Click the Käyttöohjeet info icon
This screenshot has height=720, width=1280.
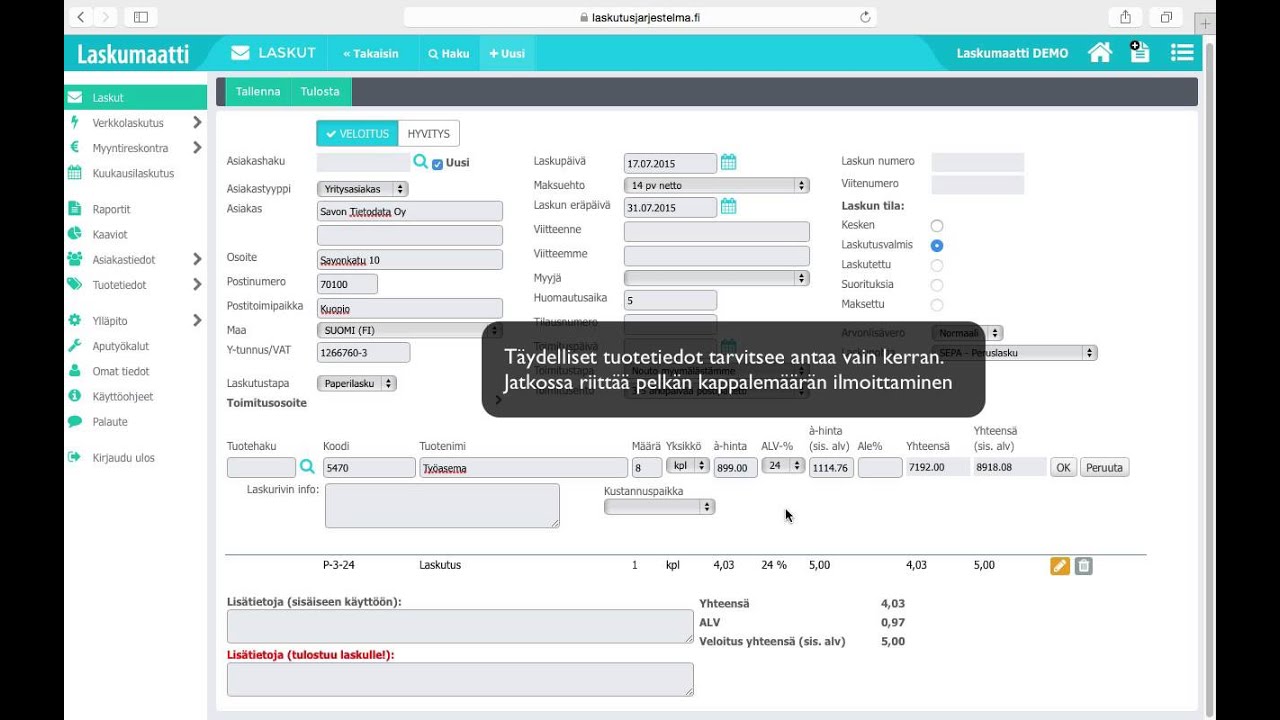(74, 396)
